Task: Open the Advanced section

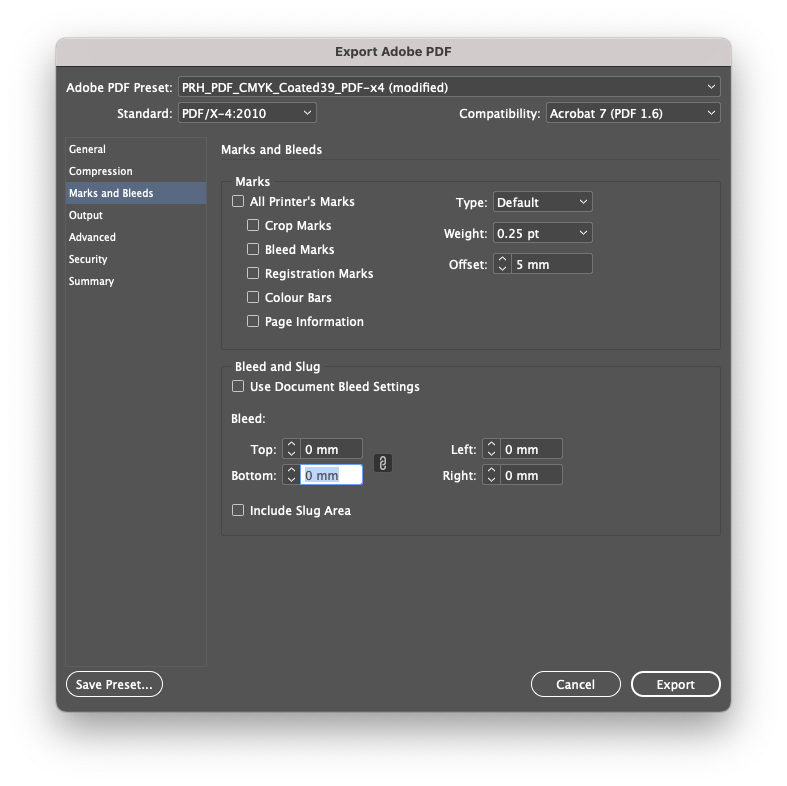Action: 136,237
